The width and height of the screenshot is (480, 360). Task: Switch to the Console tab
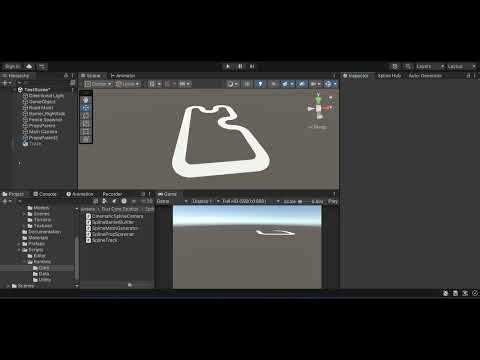coord(45,194)
